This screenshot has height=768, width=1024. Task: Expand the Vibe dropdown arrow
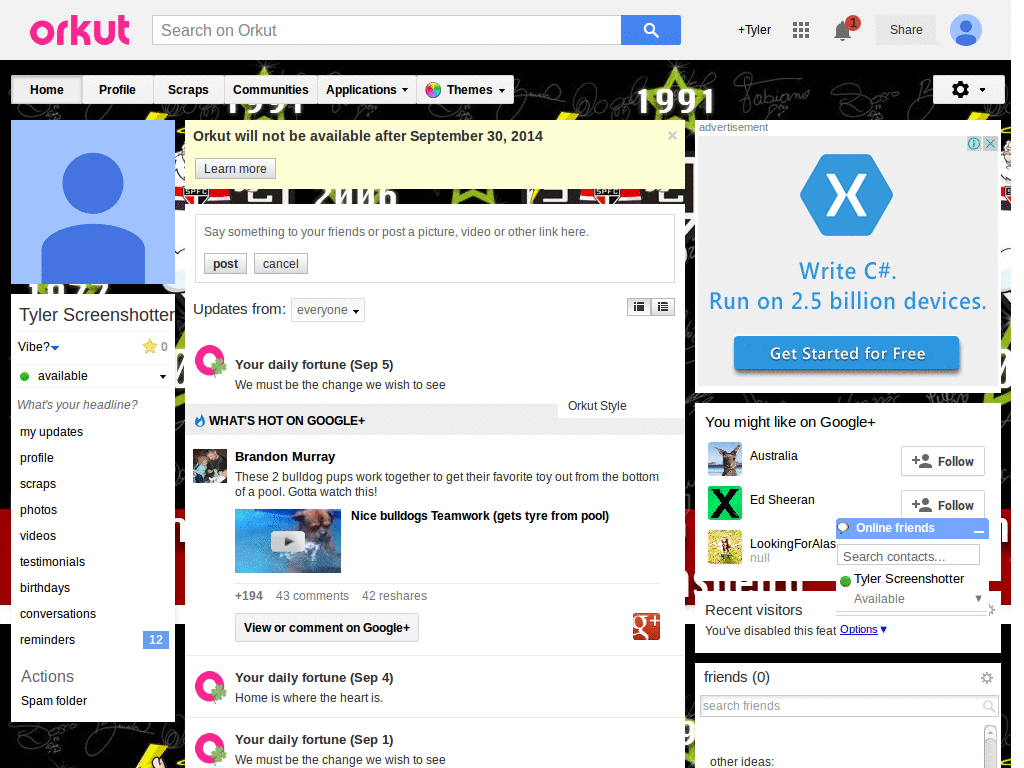(x=55, y=347)
